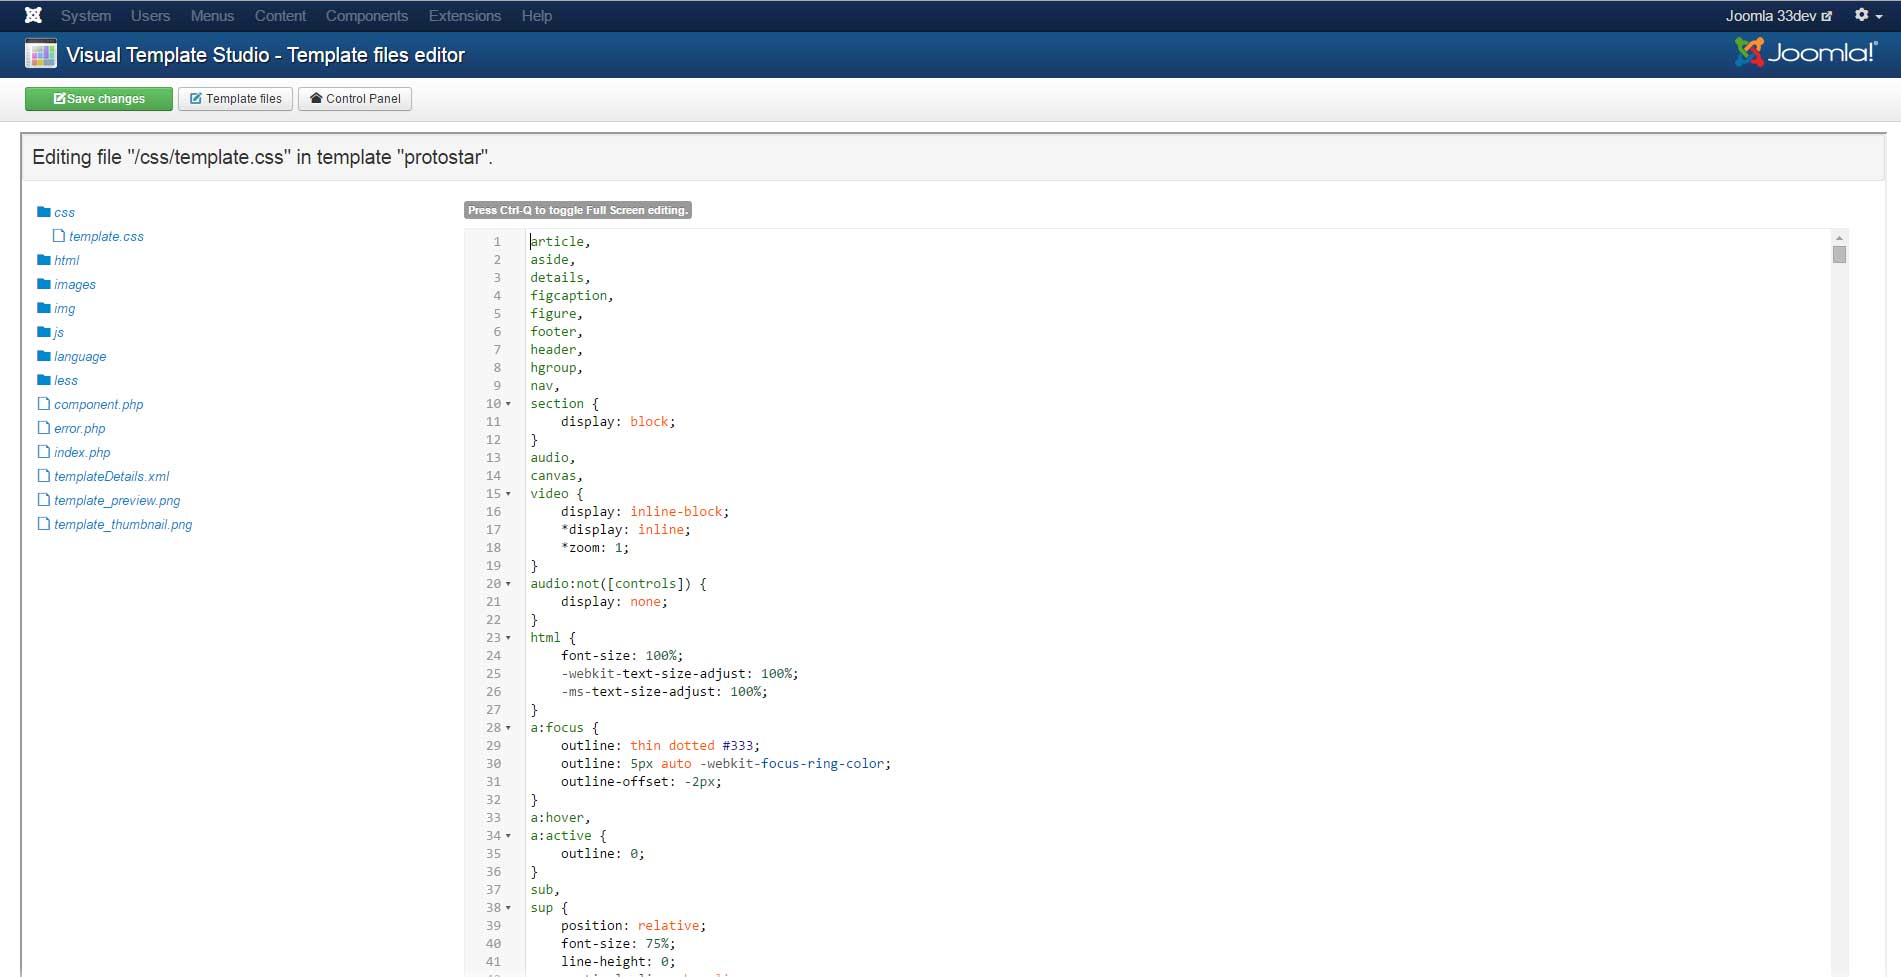Go to Control Panel

click(x=355, y=99)
